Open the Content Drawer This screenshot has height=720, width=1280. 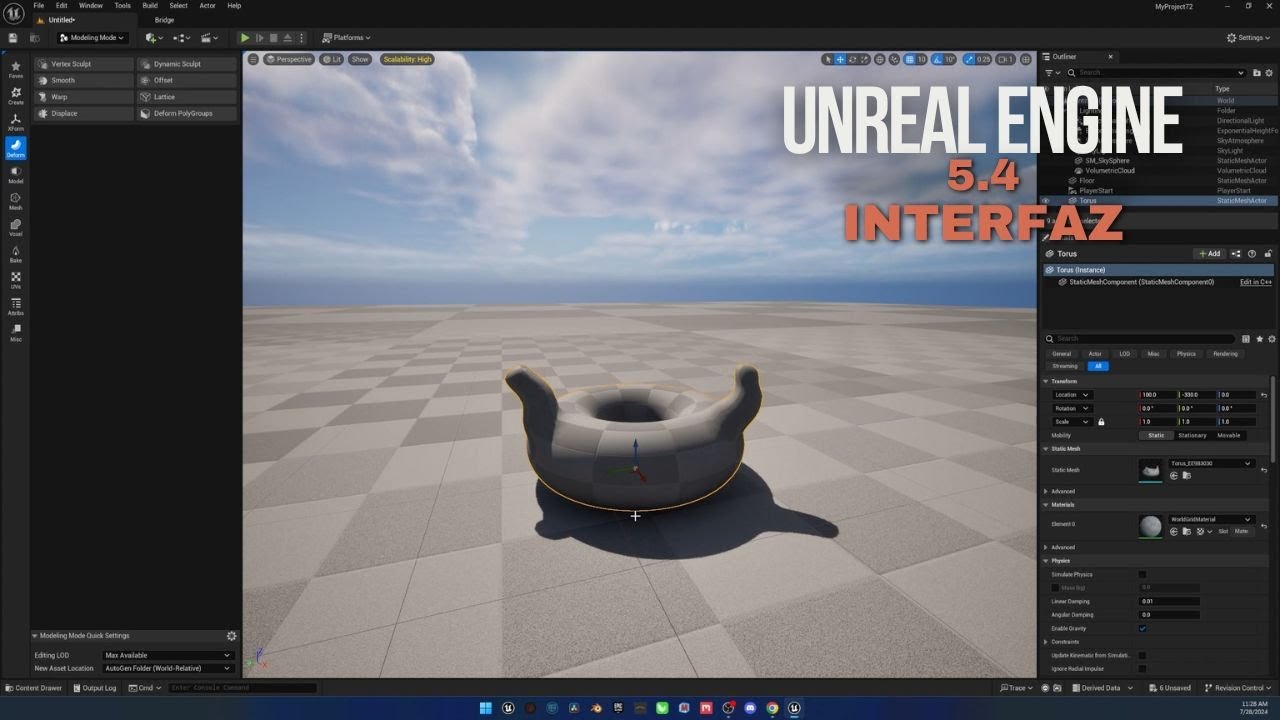pyautogui.click(x=33, y=688)
